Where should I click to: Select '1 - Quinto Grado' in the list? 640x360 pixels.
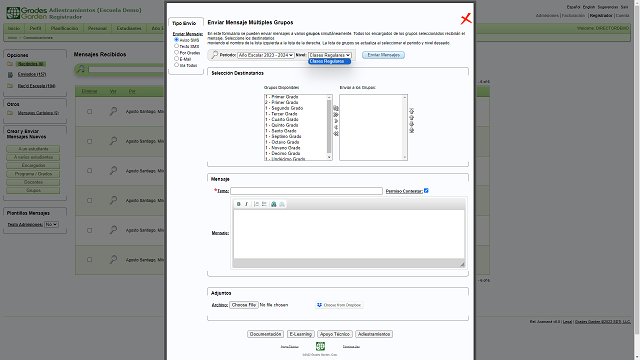point(282,125)
